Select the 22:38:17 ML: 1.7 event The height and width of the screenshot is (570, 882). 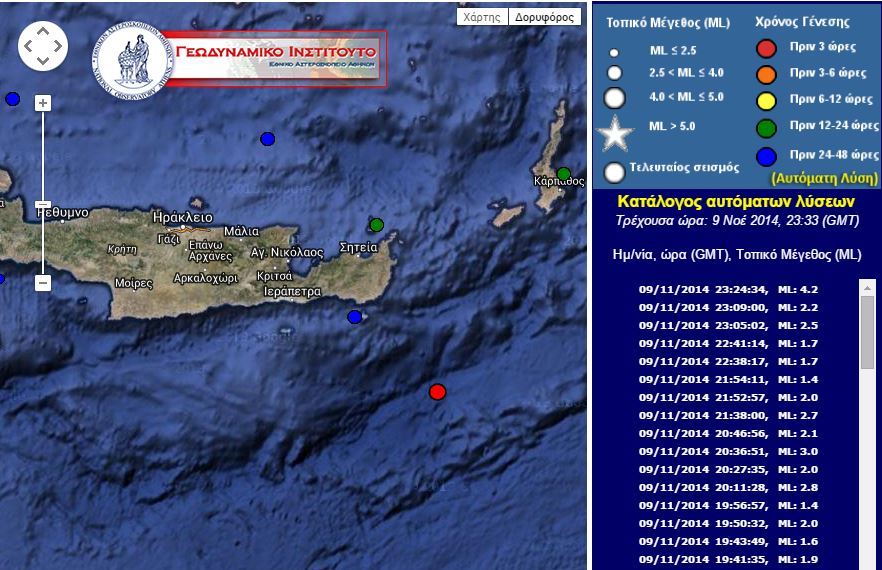click(728, 362)
